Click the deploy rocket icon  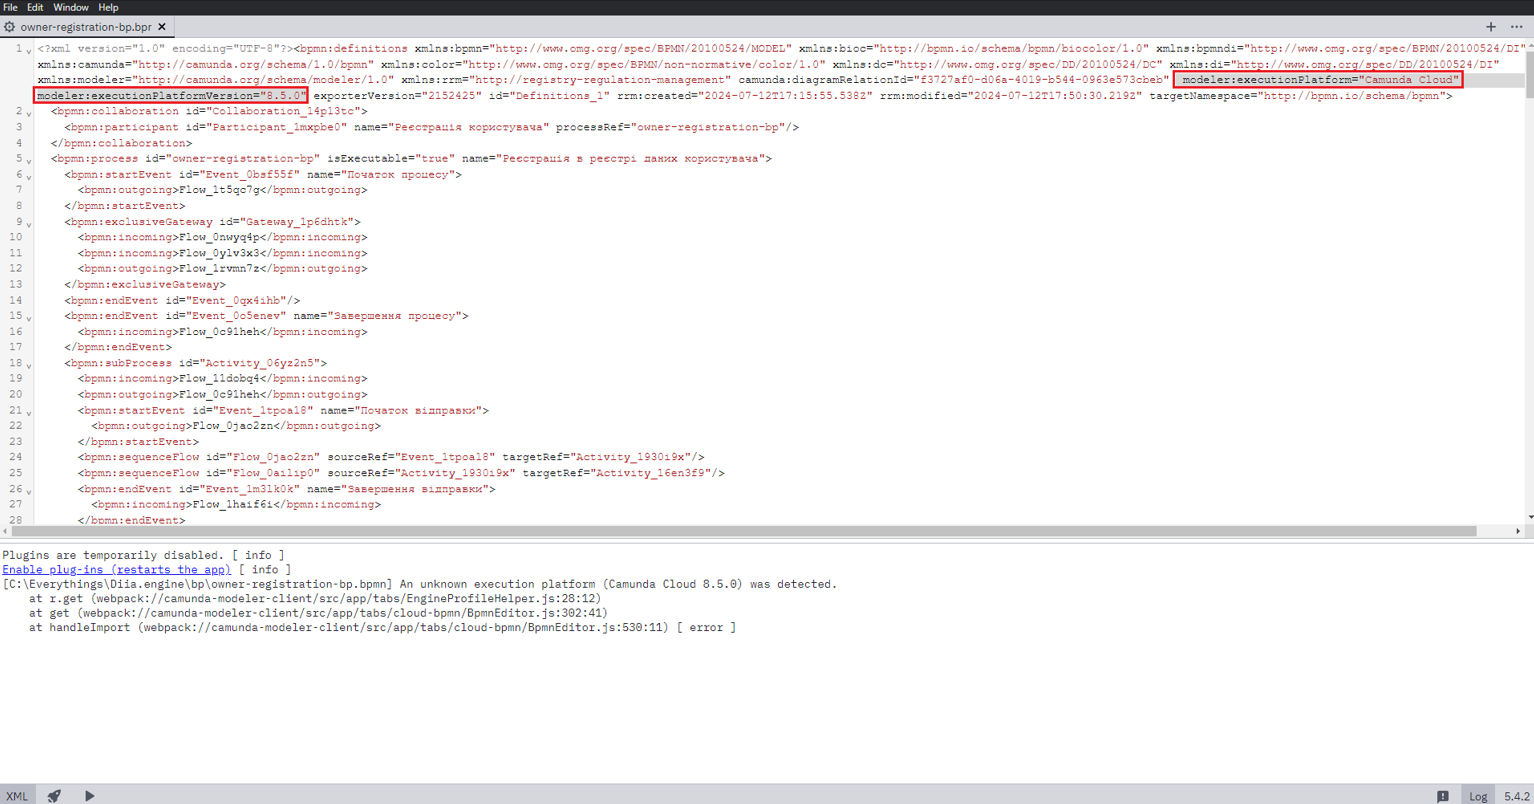[x=54, y=796]
